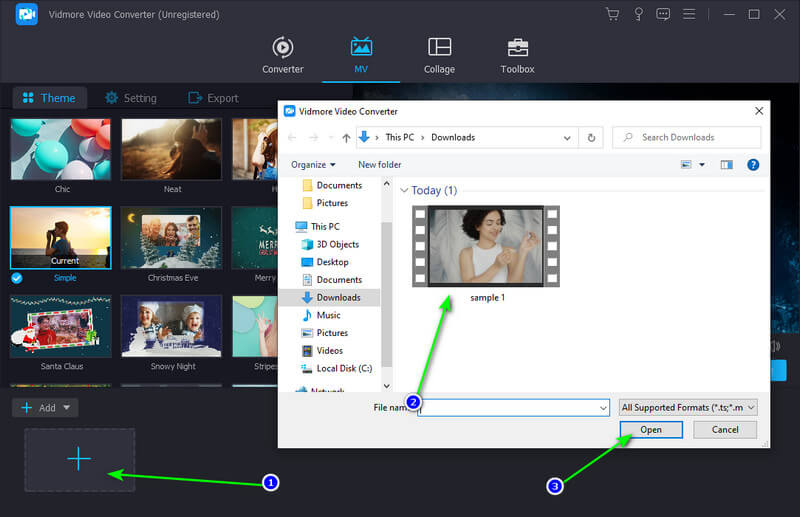Screen dimensions: 800x517
Task: Click the refresh button in file dialog
Action: 592,137
